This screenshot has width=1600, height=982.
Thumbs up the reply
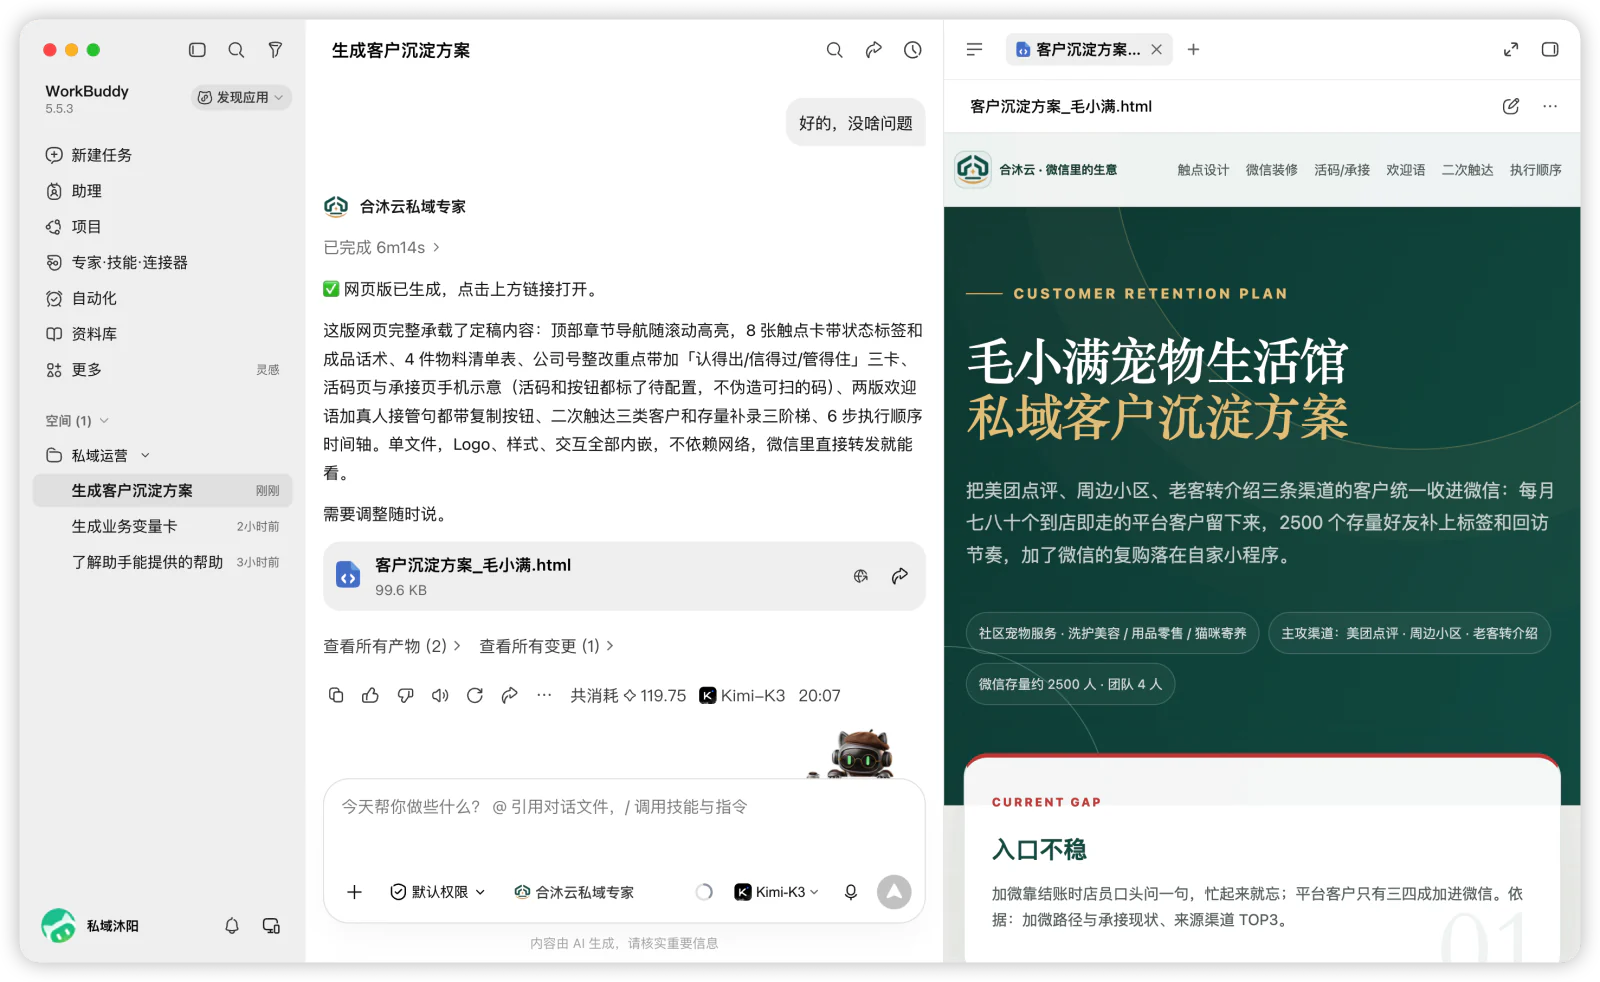click(370, 695)
